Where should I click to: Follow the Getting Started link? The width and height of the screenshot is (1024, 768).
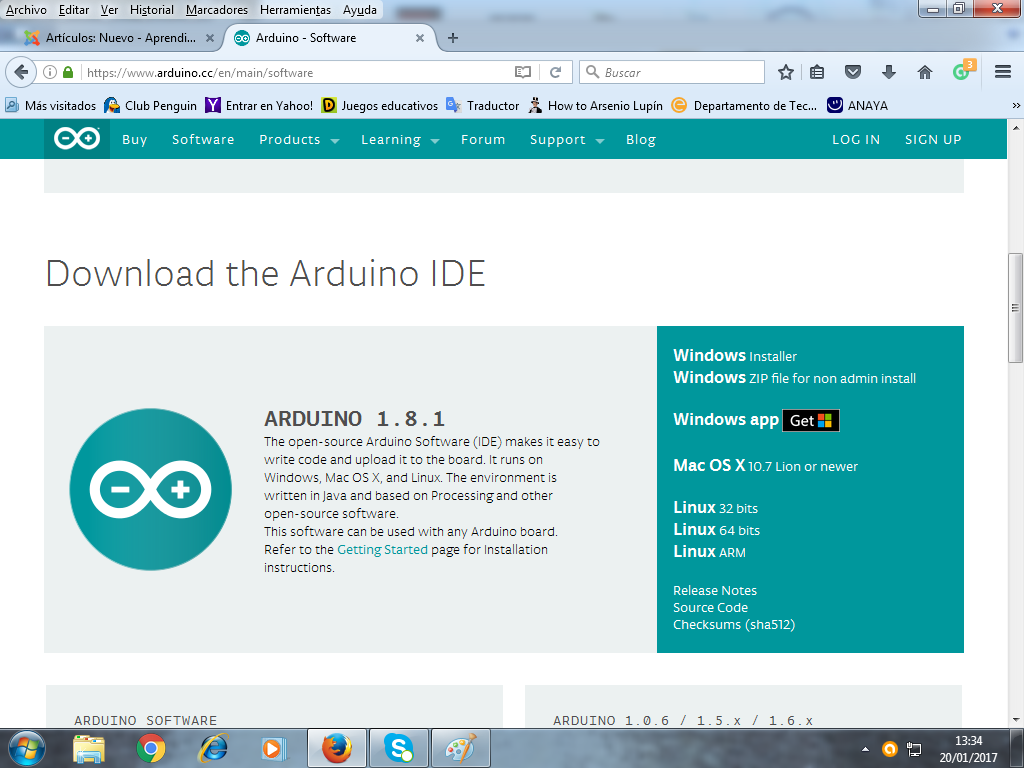coord(382,549)
